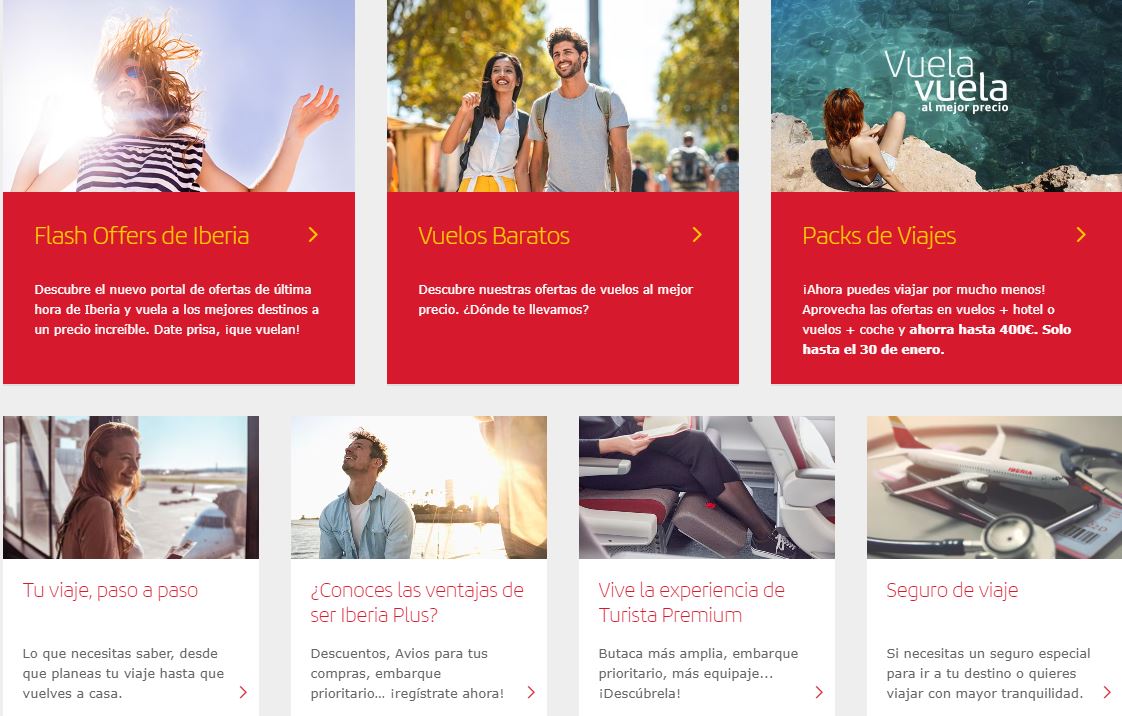Click the red arrow in the Turista Premium card
Screen dimensions: 1122x716
tap(819, 692)
